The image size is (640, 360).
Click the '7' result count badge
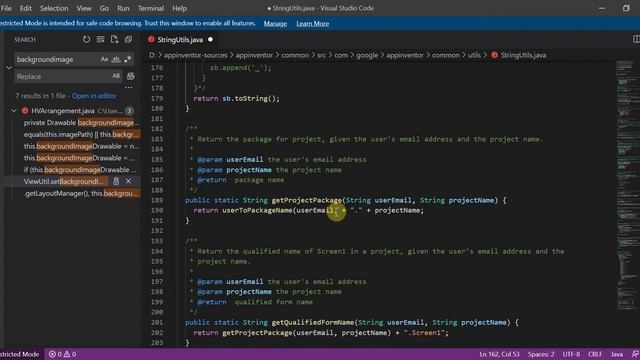[x=129, y=111]
